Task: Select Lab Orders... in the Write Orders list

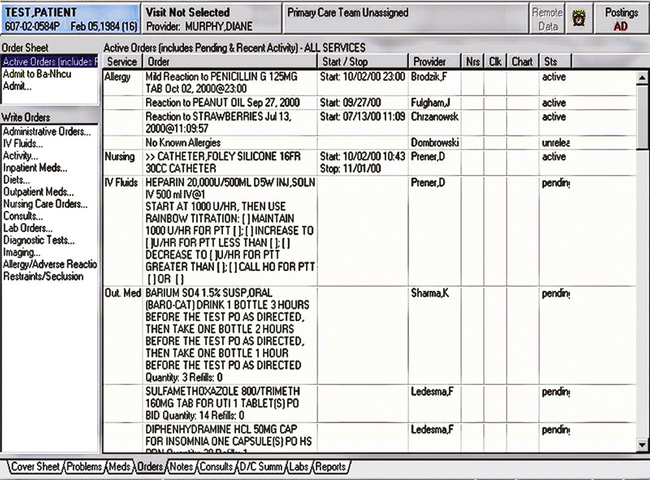Action: click(29, 227)
